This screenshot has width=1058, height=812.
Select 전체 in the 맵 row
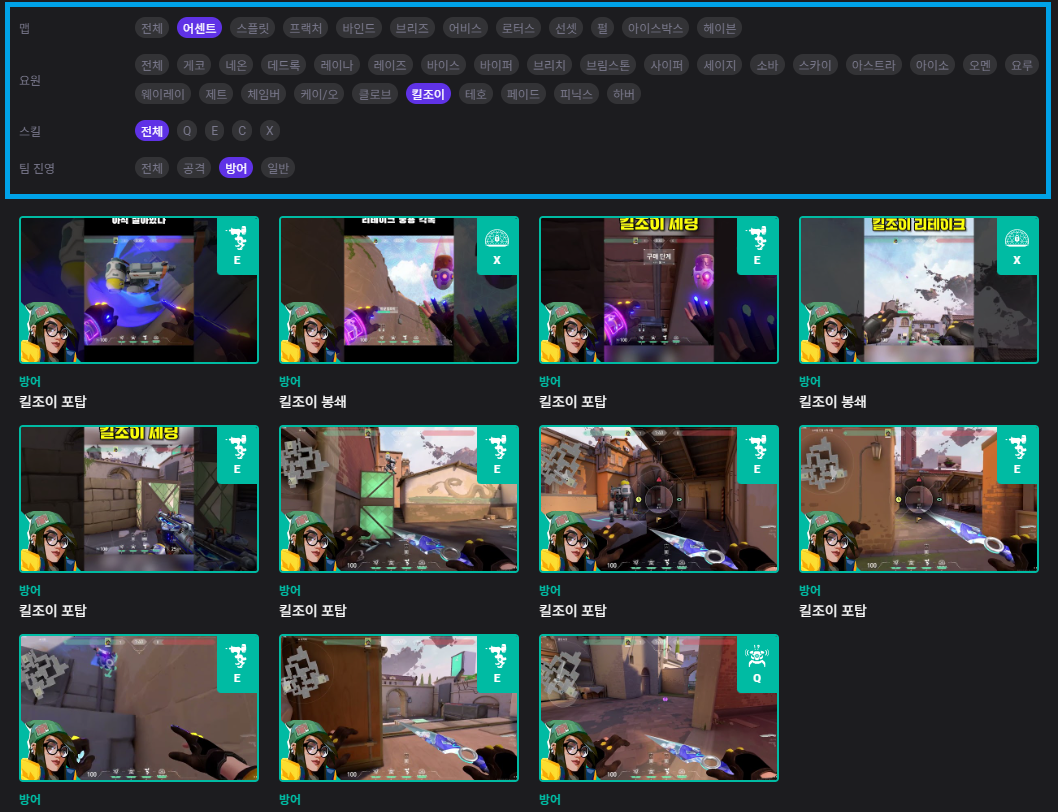coord(152,28)
